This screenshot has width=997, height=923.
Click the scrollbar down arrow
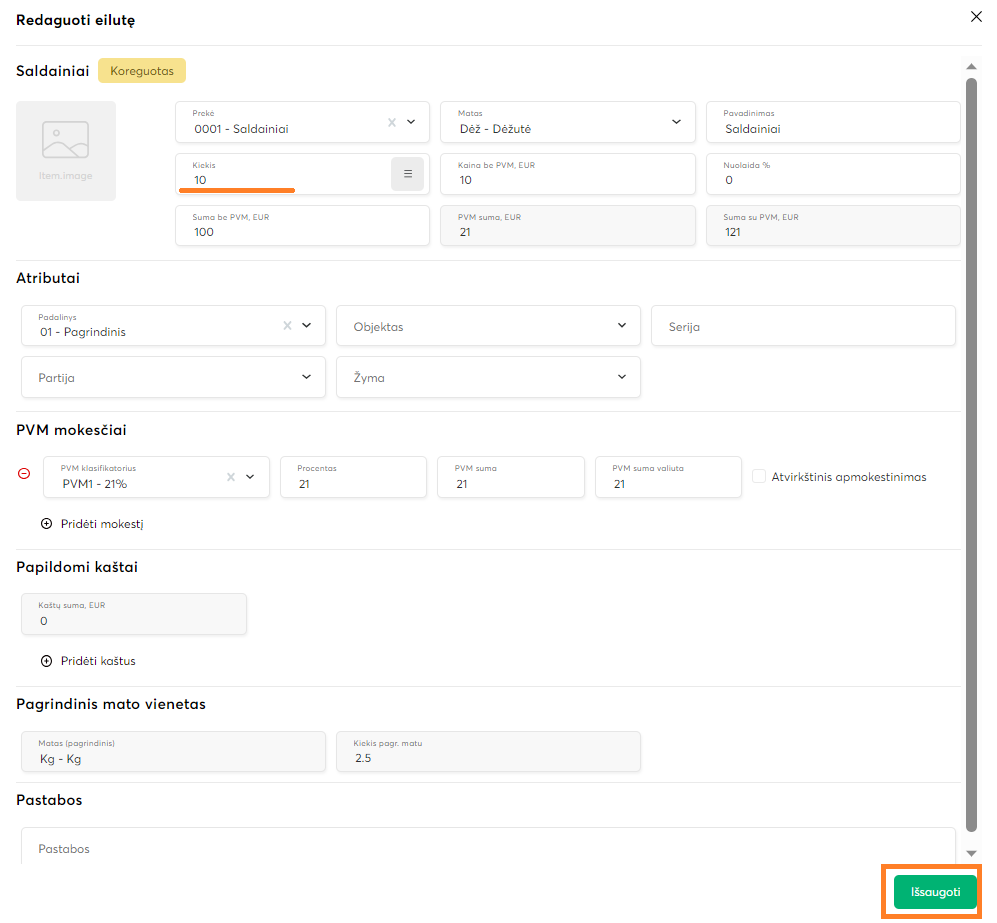coord(971,853)
